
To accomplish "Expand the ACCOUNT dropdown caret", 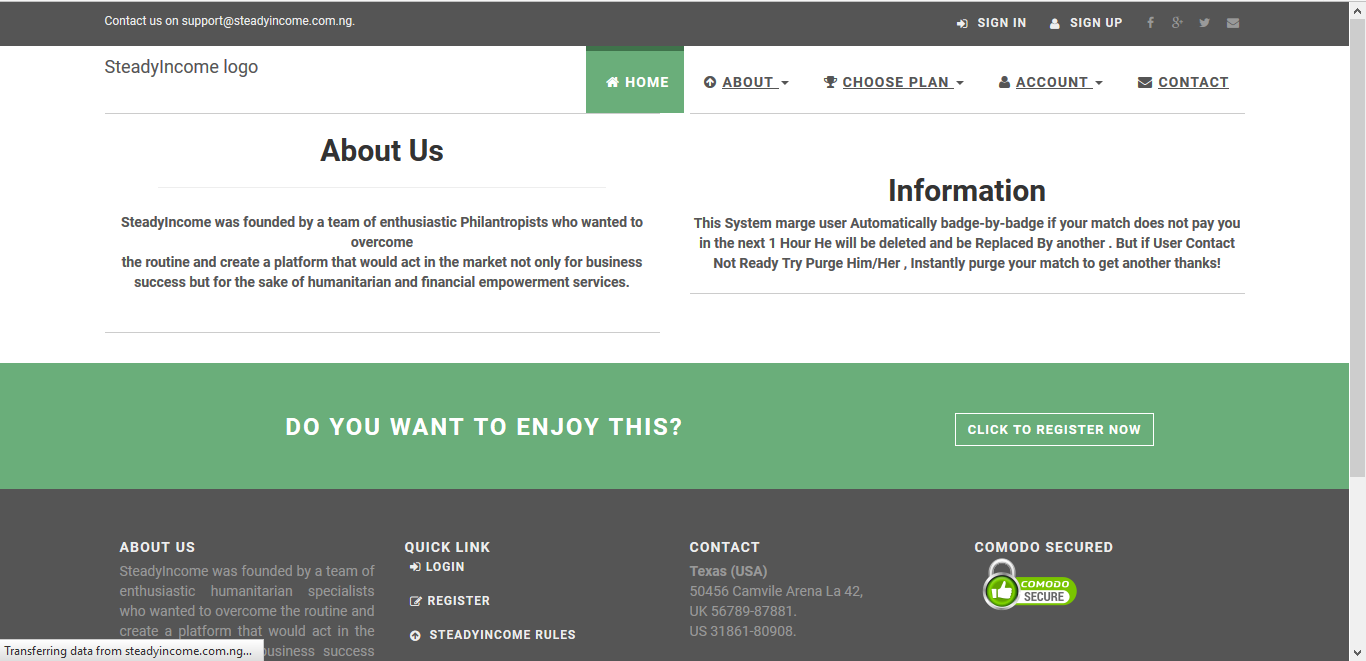I will [1099, 83].
